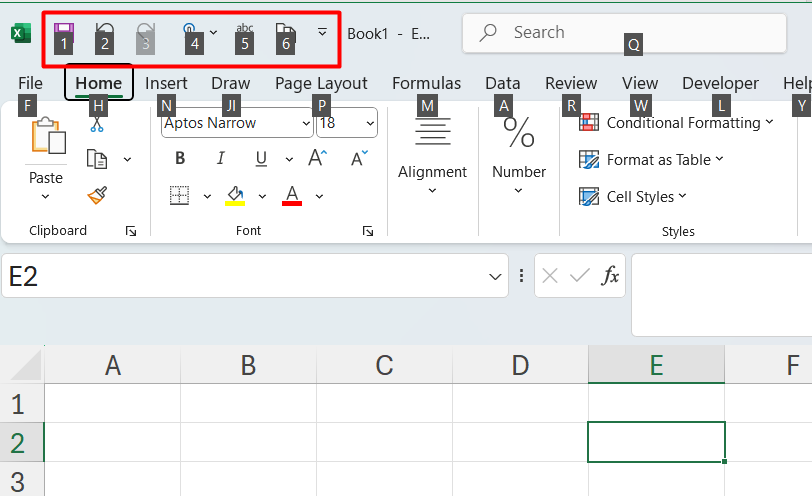Select row 3 header

point(22,479)
